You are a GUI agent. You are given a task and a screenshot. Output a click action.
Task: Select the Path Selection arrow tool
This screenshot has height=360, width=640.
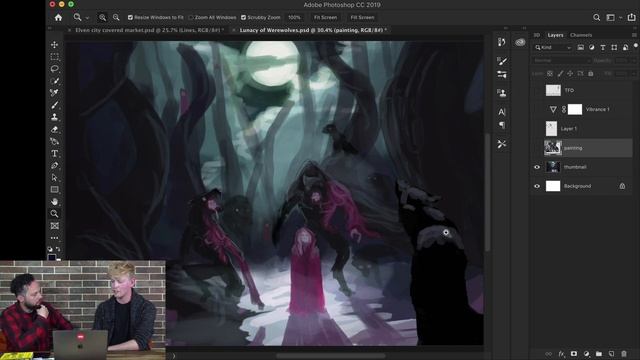(x=54, y=178)
